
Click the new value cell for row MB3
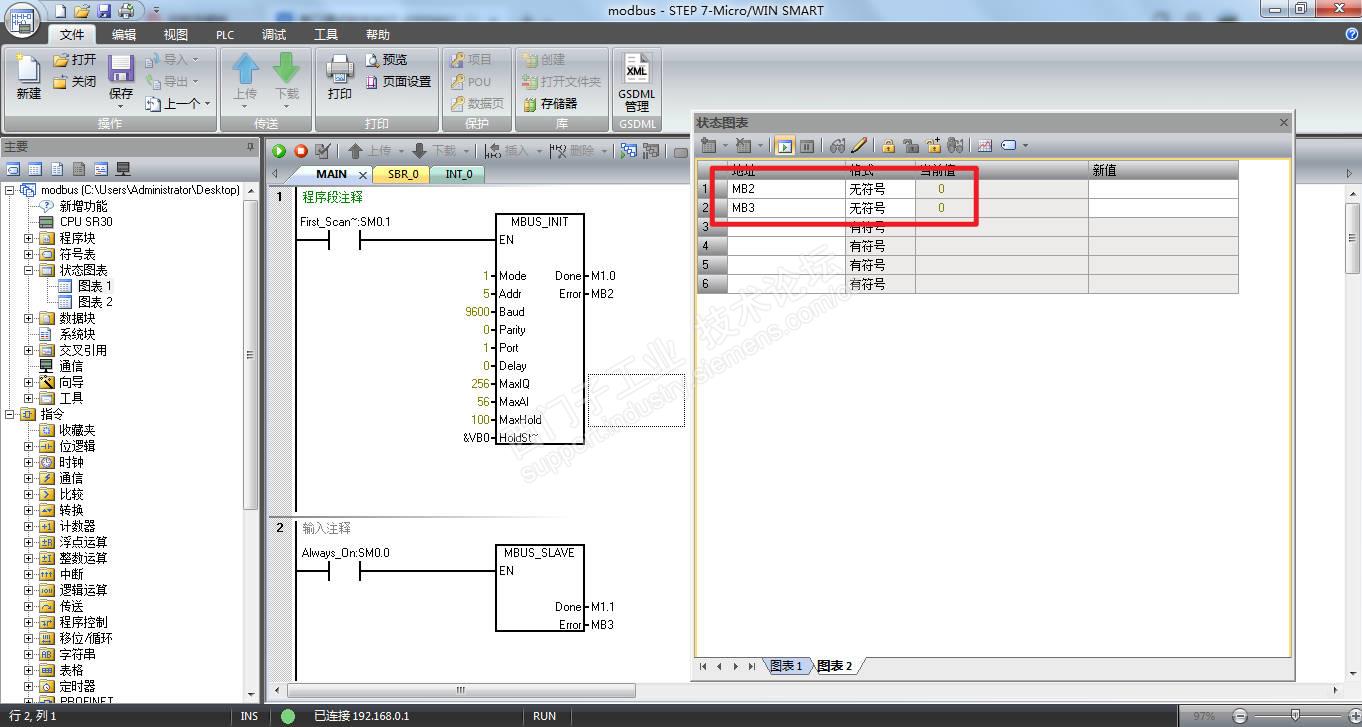point(1163,208)
